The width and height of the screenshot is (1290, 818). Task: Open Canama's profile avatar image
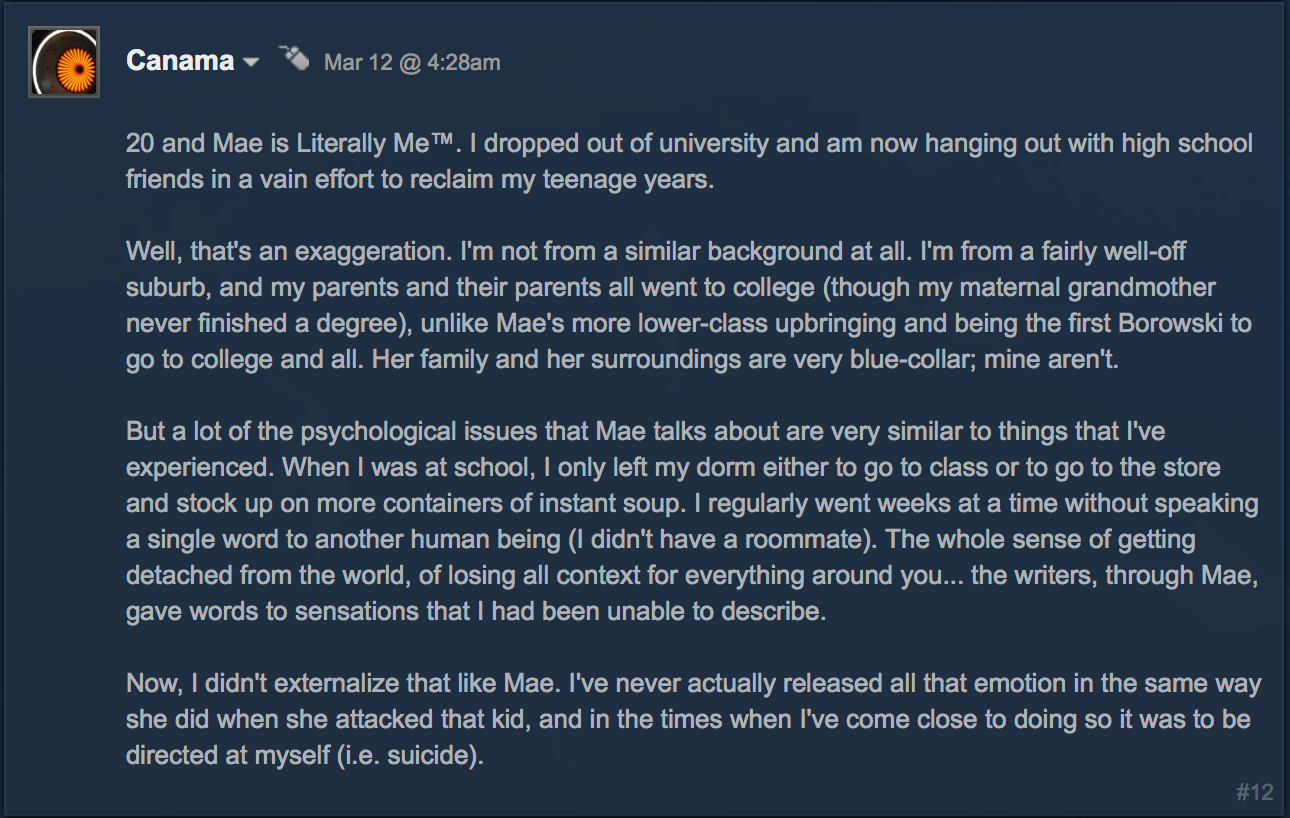65,62
